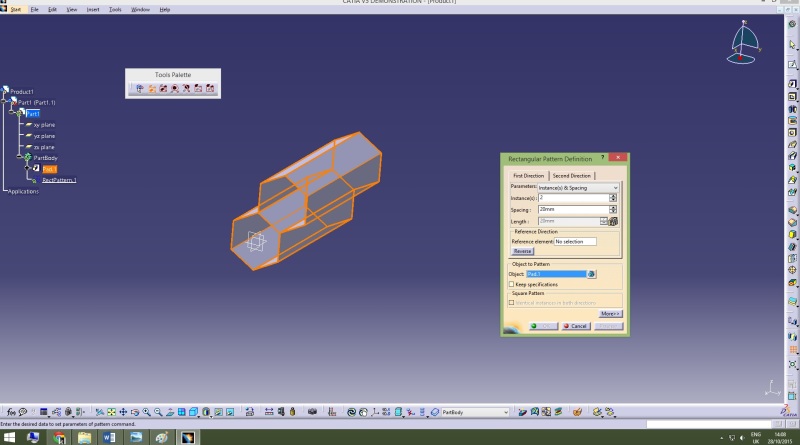Open the Multi-View grid icon
The height and width of the screenshot is (445, 800).
tap(182, 412)
